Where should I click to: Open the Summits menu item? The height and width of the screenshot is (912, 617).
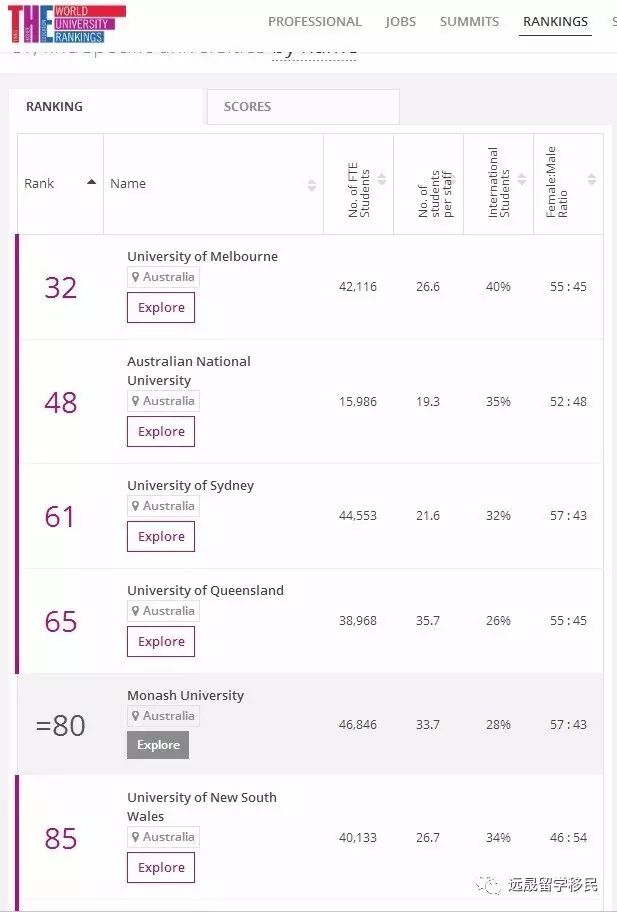coord(470,22)
